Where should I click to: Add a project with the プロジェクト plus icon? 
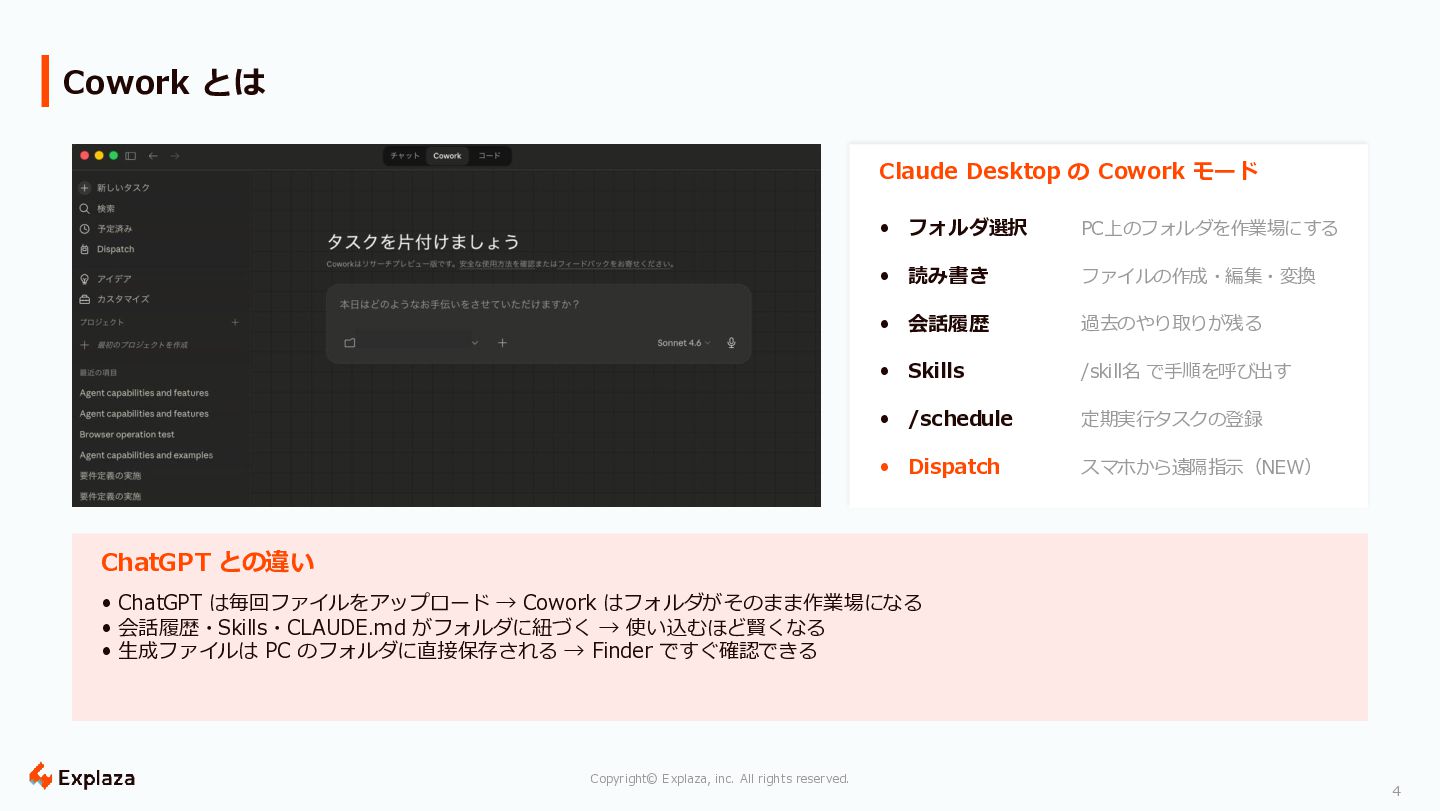coord(235,322)
